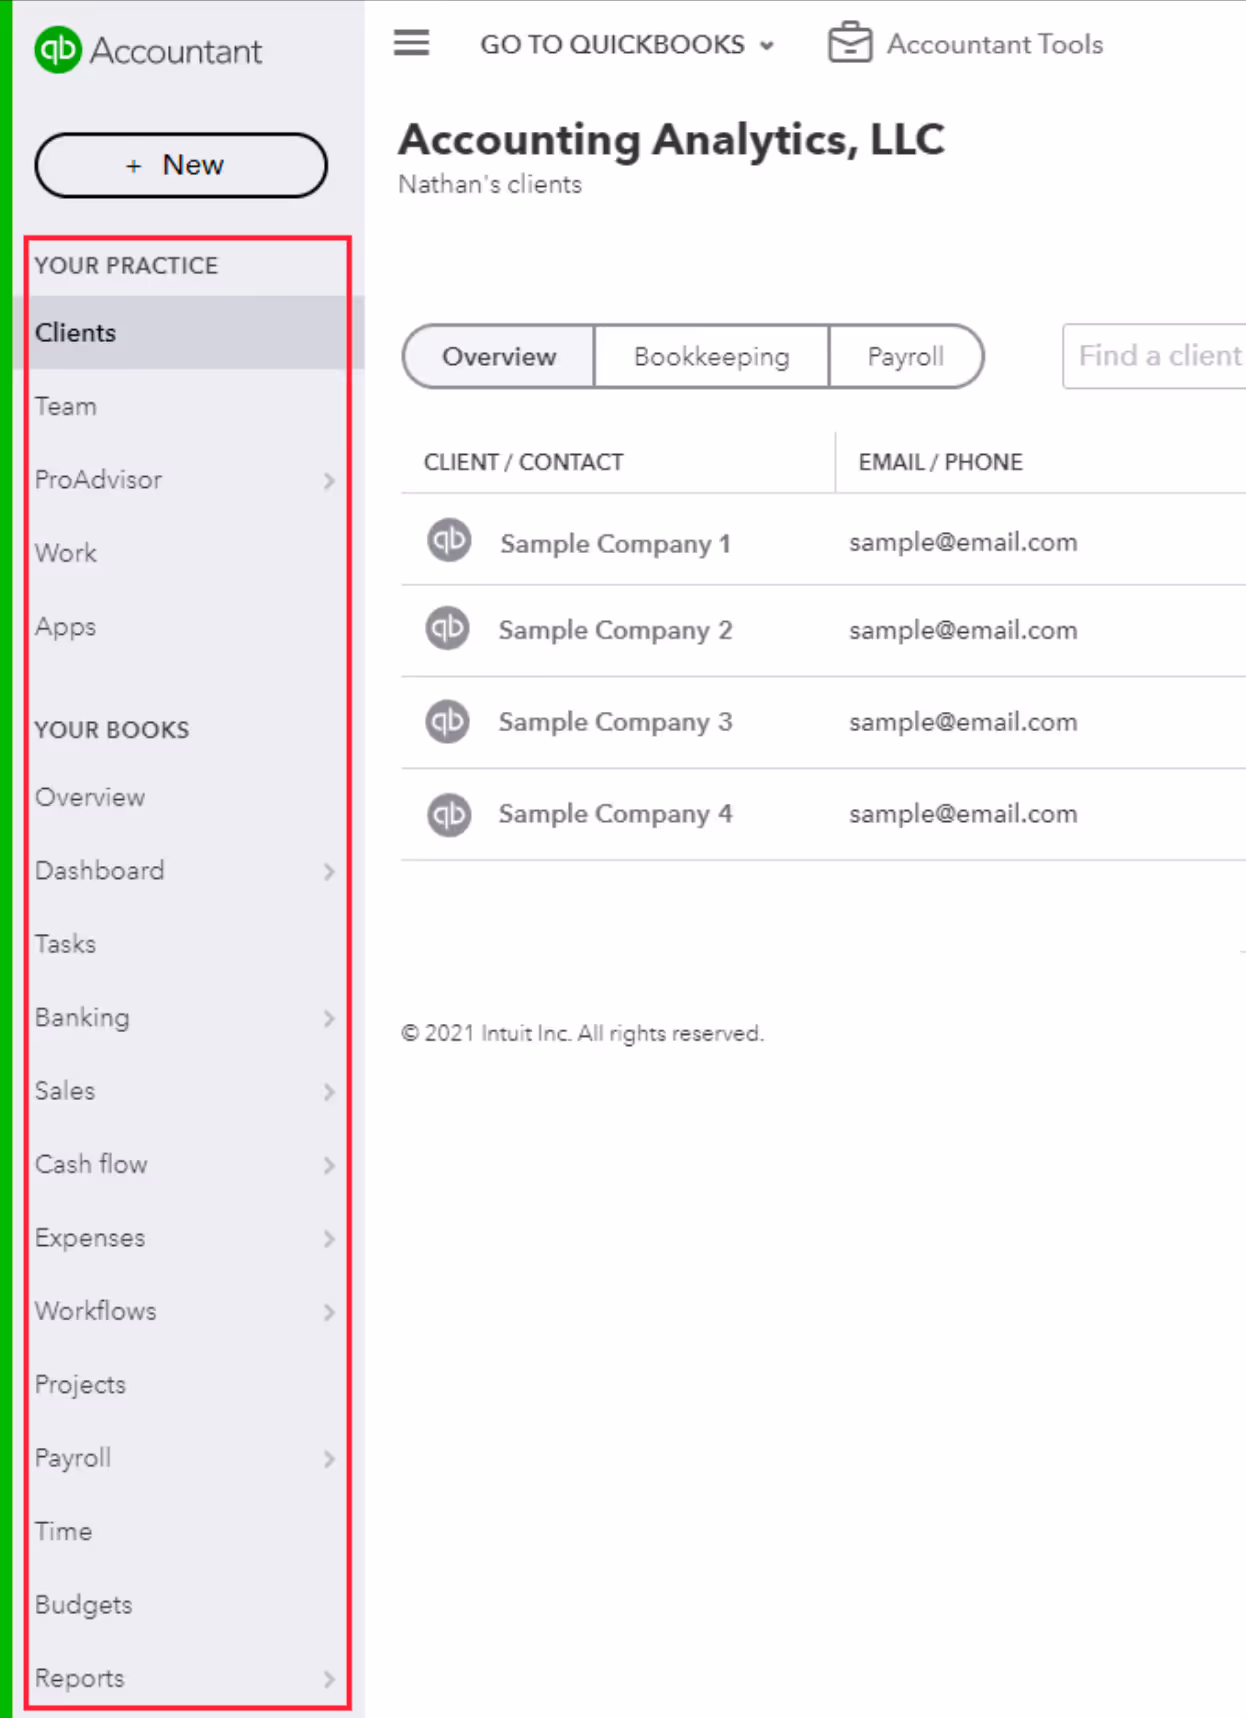This screenshot has width=1246, height=1718.
Task: Click the QuickBooks Accountant logo icon
Action: coord(57,50)
